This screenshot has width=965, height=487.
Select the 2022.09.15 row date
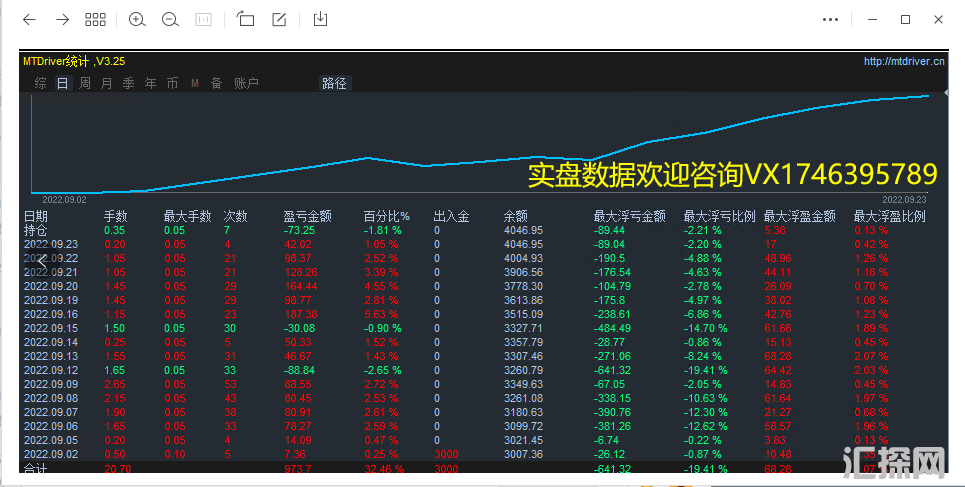coord(51,328)
